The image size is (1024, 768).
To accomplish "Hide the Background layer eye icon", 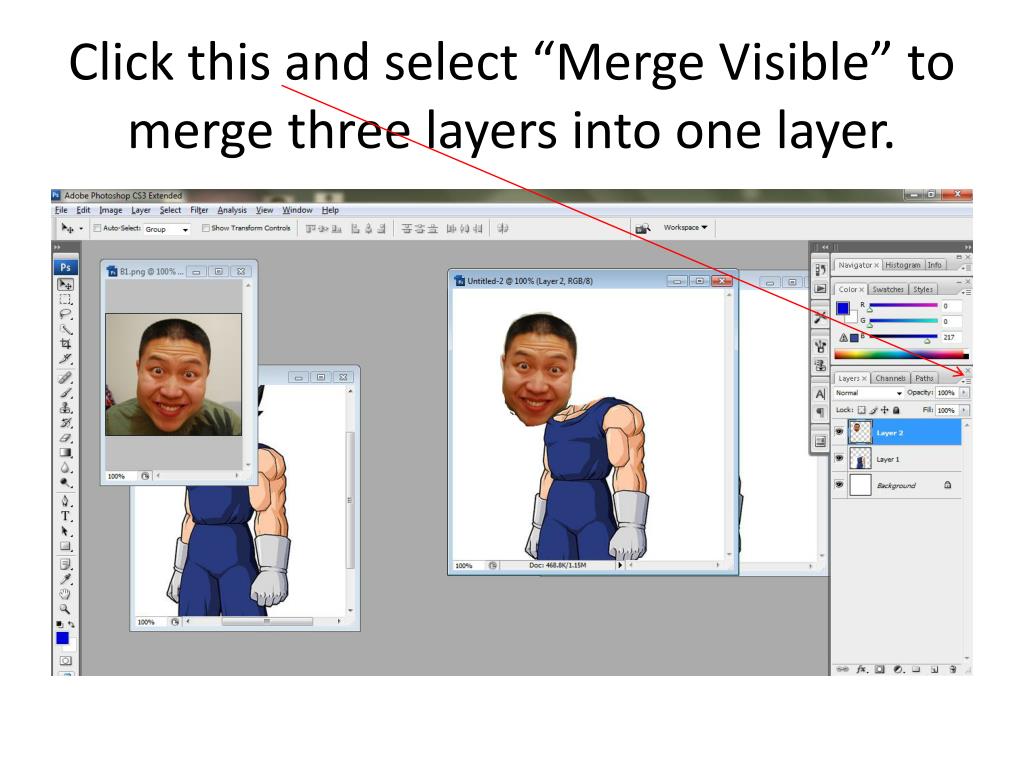I will click(x=839, y=485).
